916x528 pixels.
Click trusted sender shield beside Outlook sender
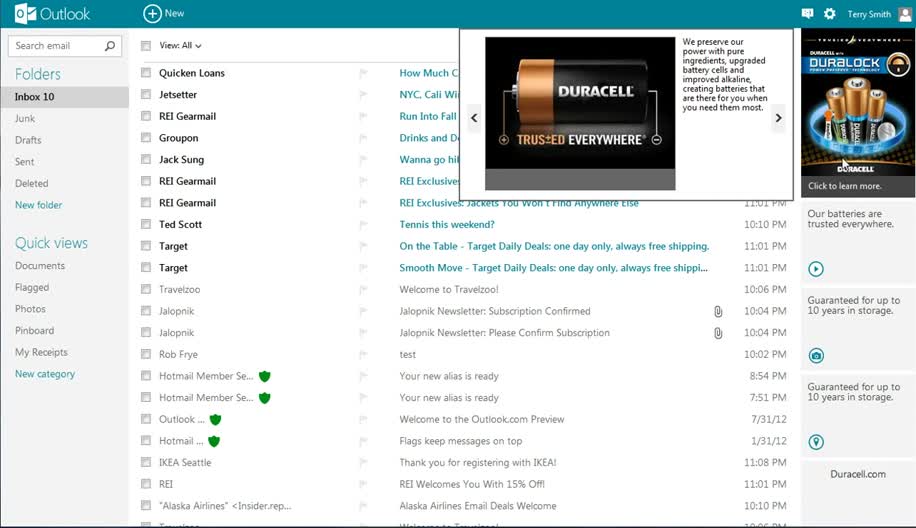(216, 419)
